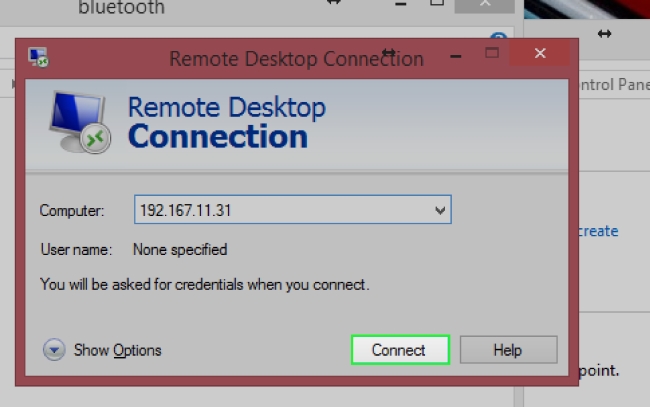650x407 pixels.
Task: Click the Help button
Action: (506, 350)
